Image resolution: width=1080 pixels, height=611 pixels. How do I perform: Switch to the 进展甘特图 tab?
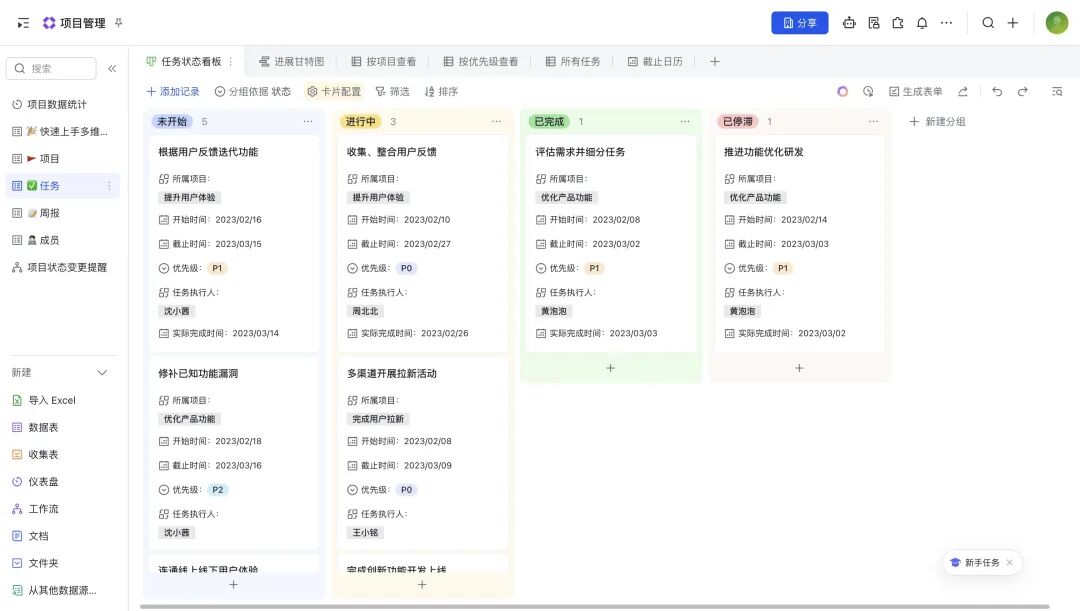pos(291,62)
